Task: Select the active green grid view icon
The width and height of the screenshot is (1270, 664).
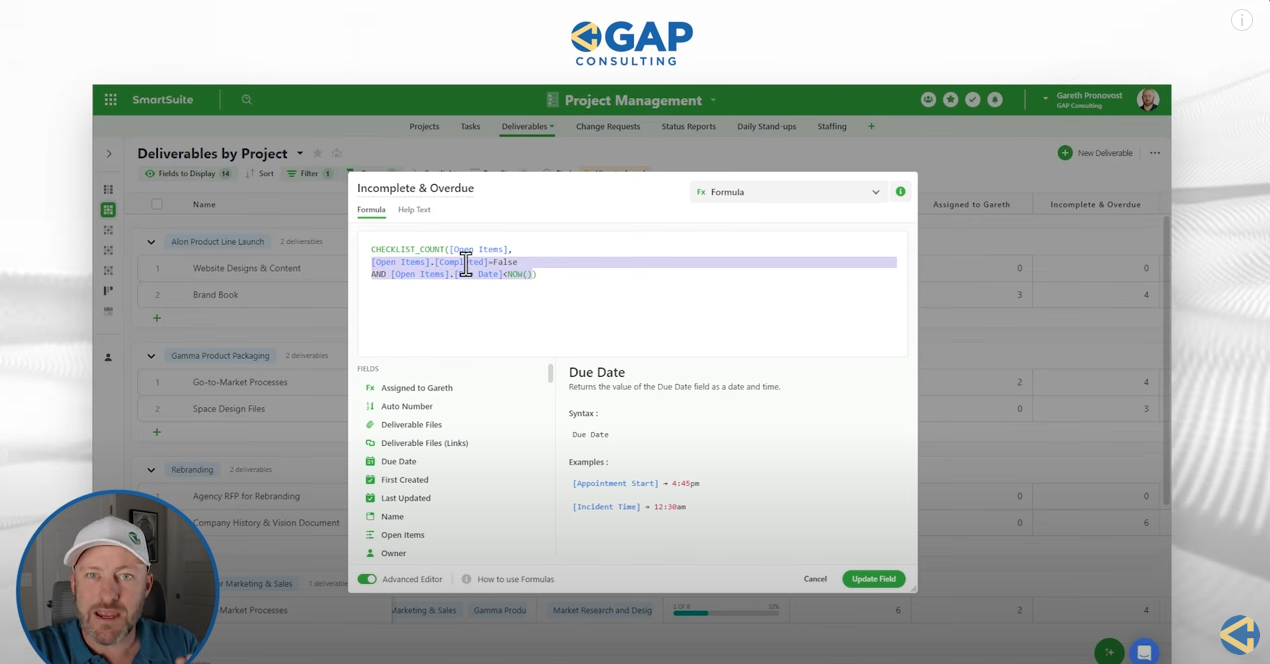Action: tap(108, 210)
